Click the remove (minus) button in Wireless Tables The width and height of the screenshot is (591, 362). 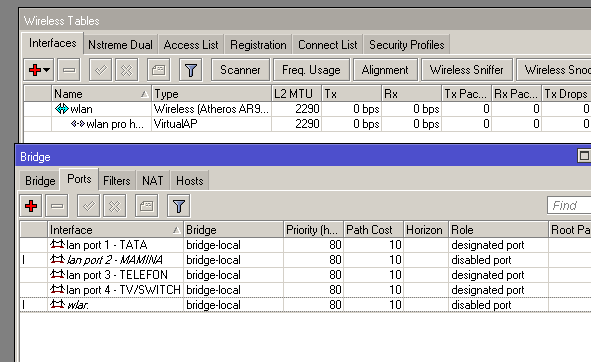click(69, 70)
